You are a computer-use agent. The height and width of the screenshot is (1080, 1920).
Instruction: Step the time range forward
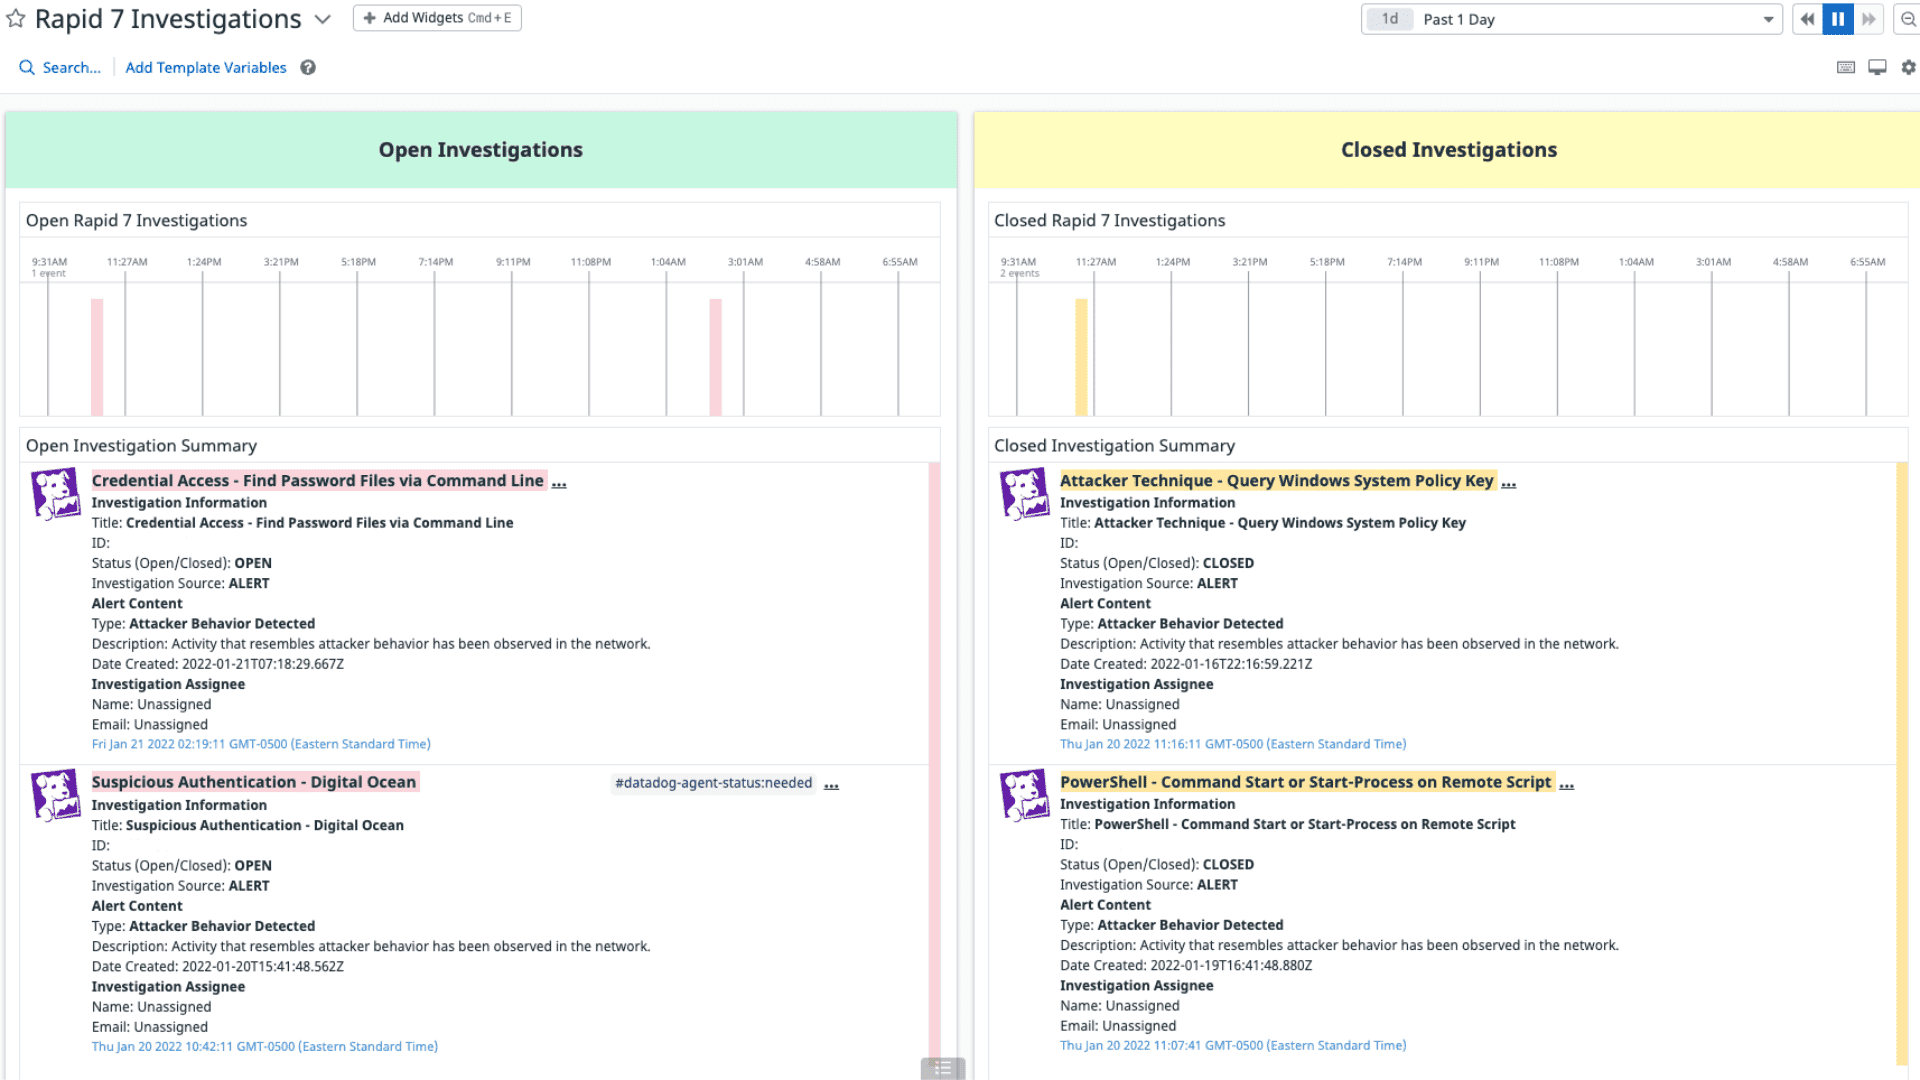click(x=1868, y=19)
